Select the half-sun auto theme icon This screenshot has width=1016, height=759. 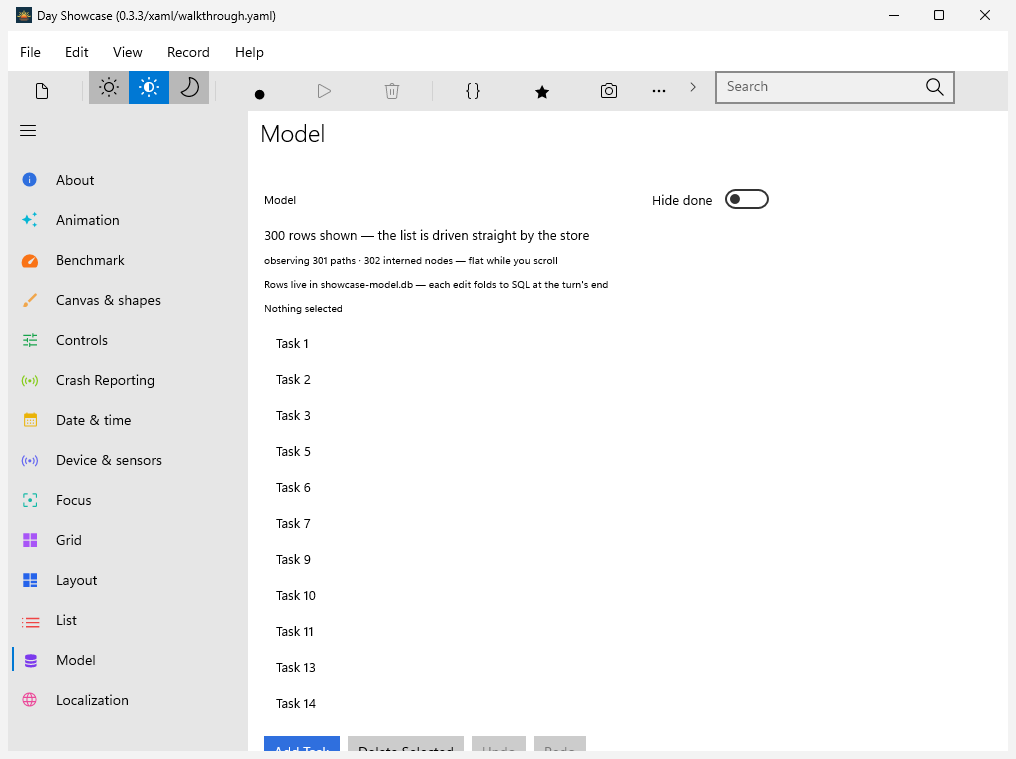click(x=149, y=88)
